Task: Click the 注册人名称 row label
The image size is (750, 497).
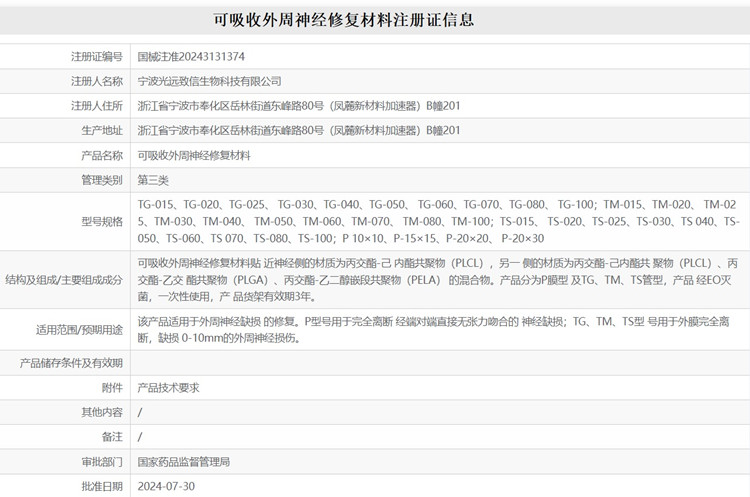Action: [x=97, y=81]
